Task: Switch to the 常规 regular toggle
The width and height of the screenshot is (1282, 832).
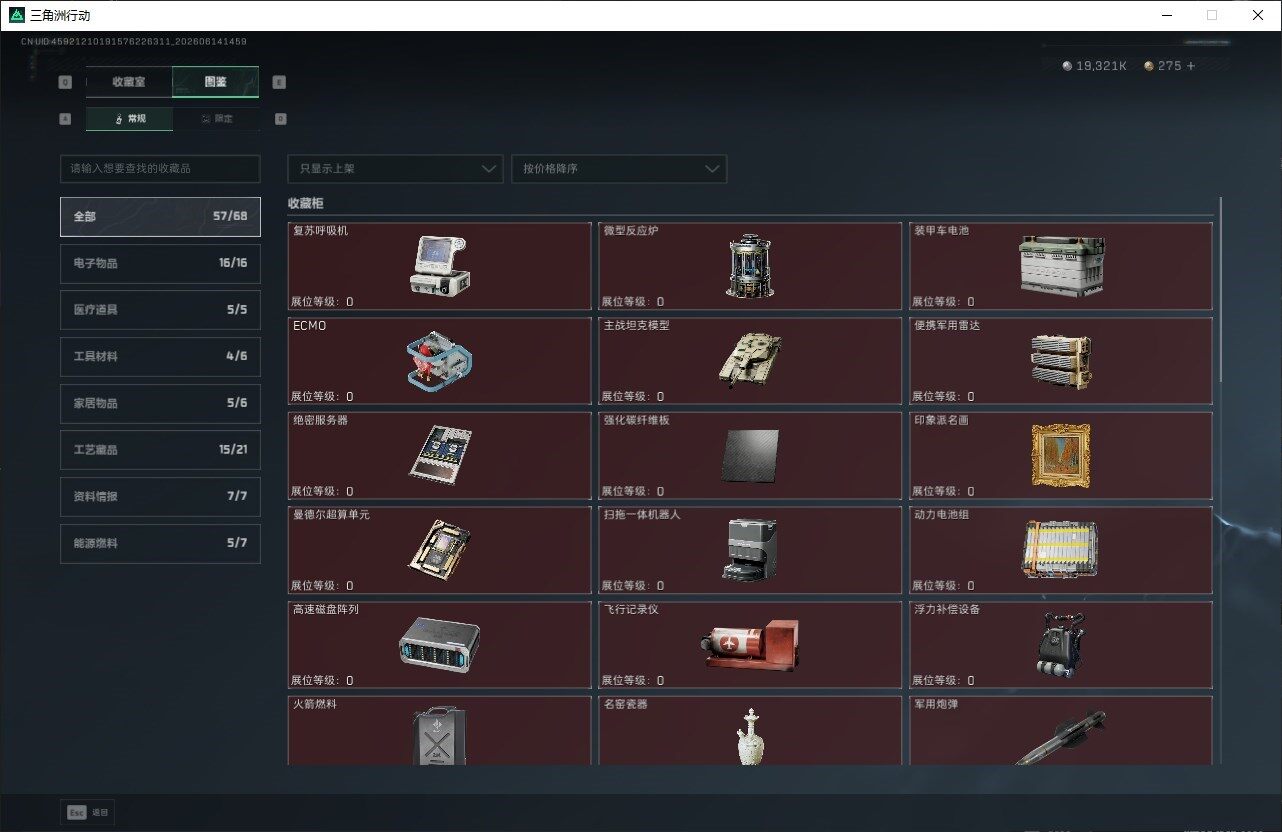Action: click(129, 119)
